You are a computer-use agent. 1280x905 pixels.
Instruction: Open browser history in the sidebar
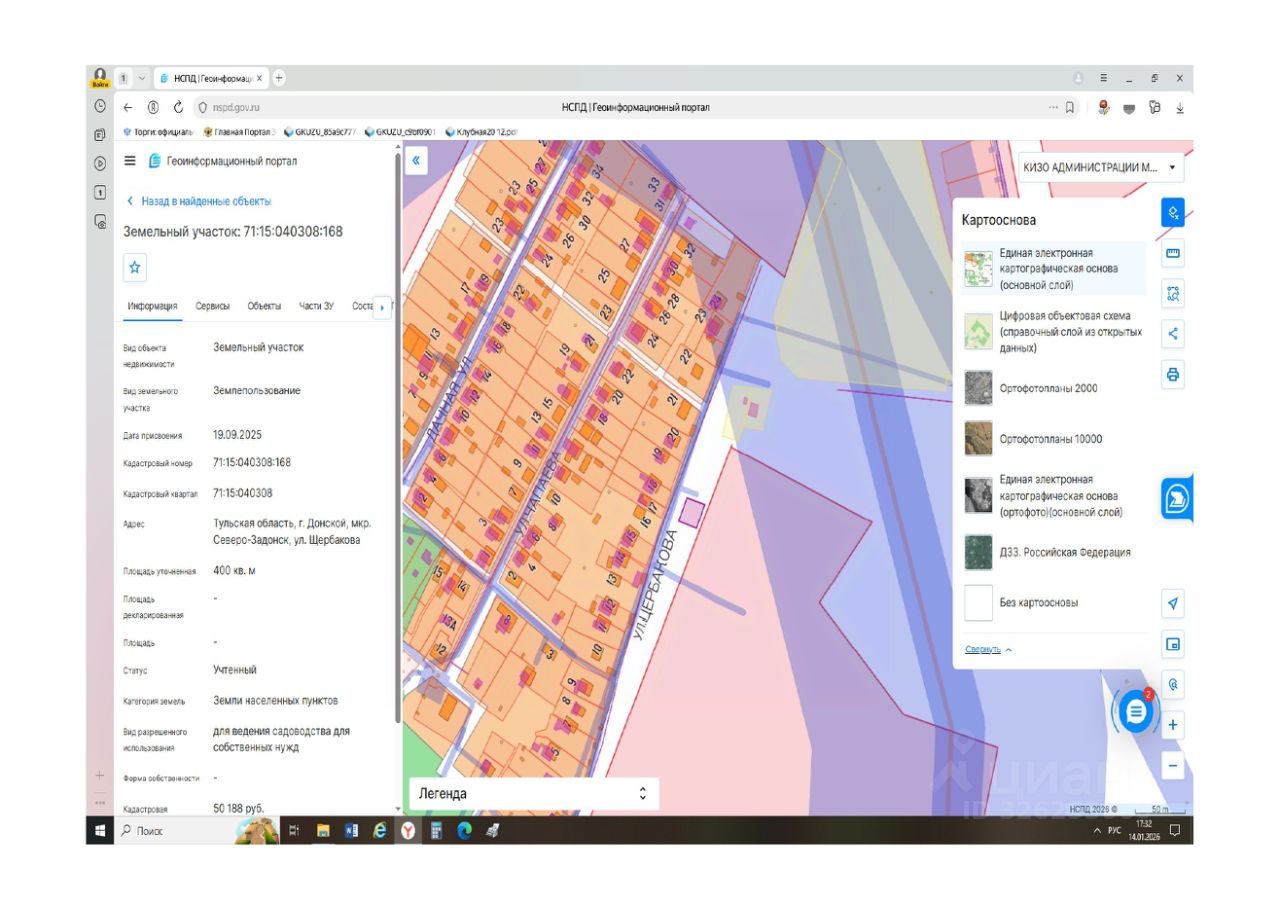(x=100, y=105)
